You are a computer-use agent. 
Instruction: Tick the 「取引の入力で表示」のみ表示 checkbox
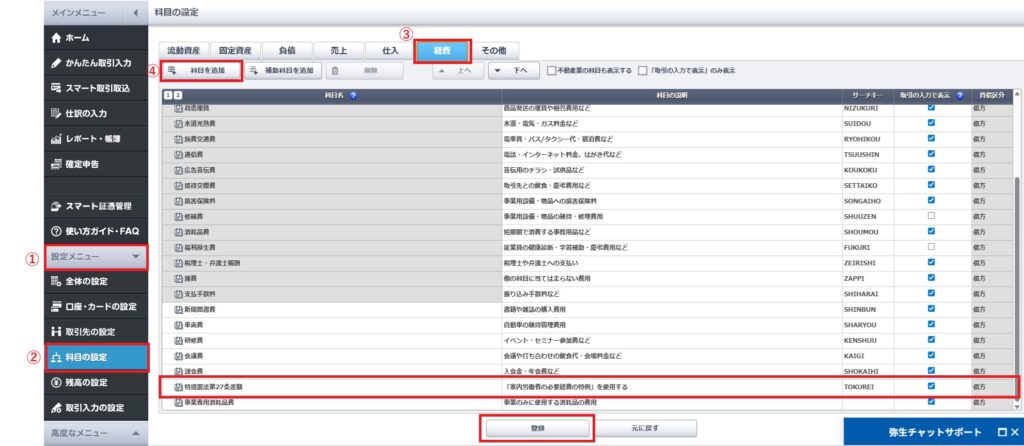(x=643, y=71)
